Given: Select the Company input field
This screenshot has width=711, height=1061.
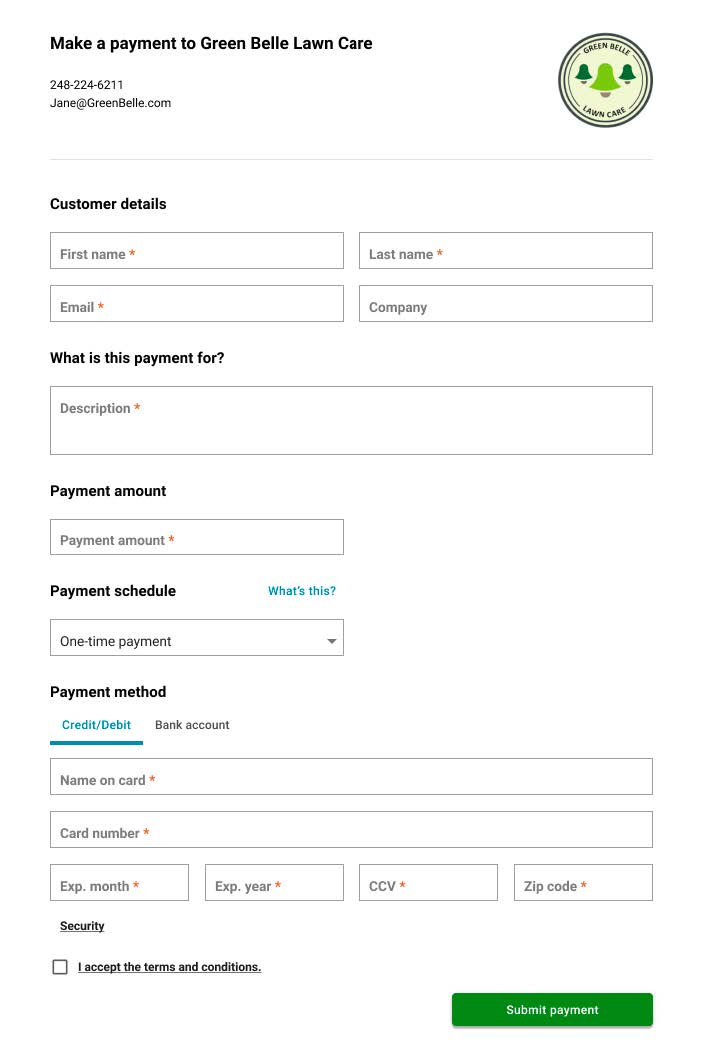Looking at the screenshot, I should (x=505, y=303).
